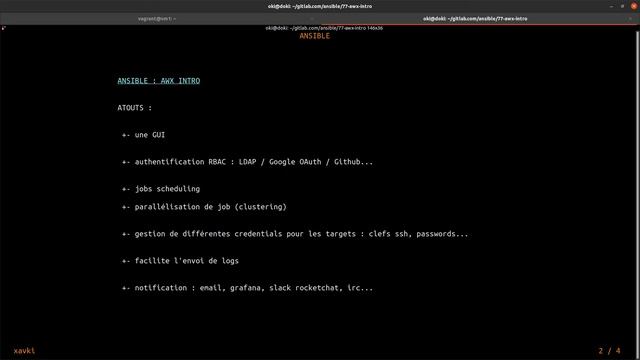Click the 'facilite l'envoi de logs' line

click(x=180, y=261)
